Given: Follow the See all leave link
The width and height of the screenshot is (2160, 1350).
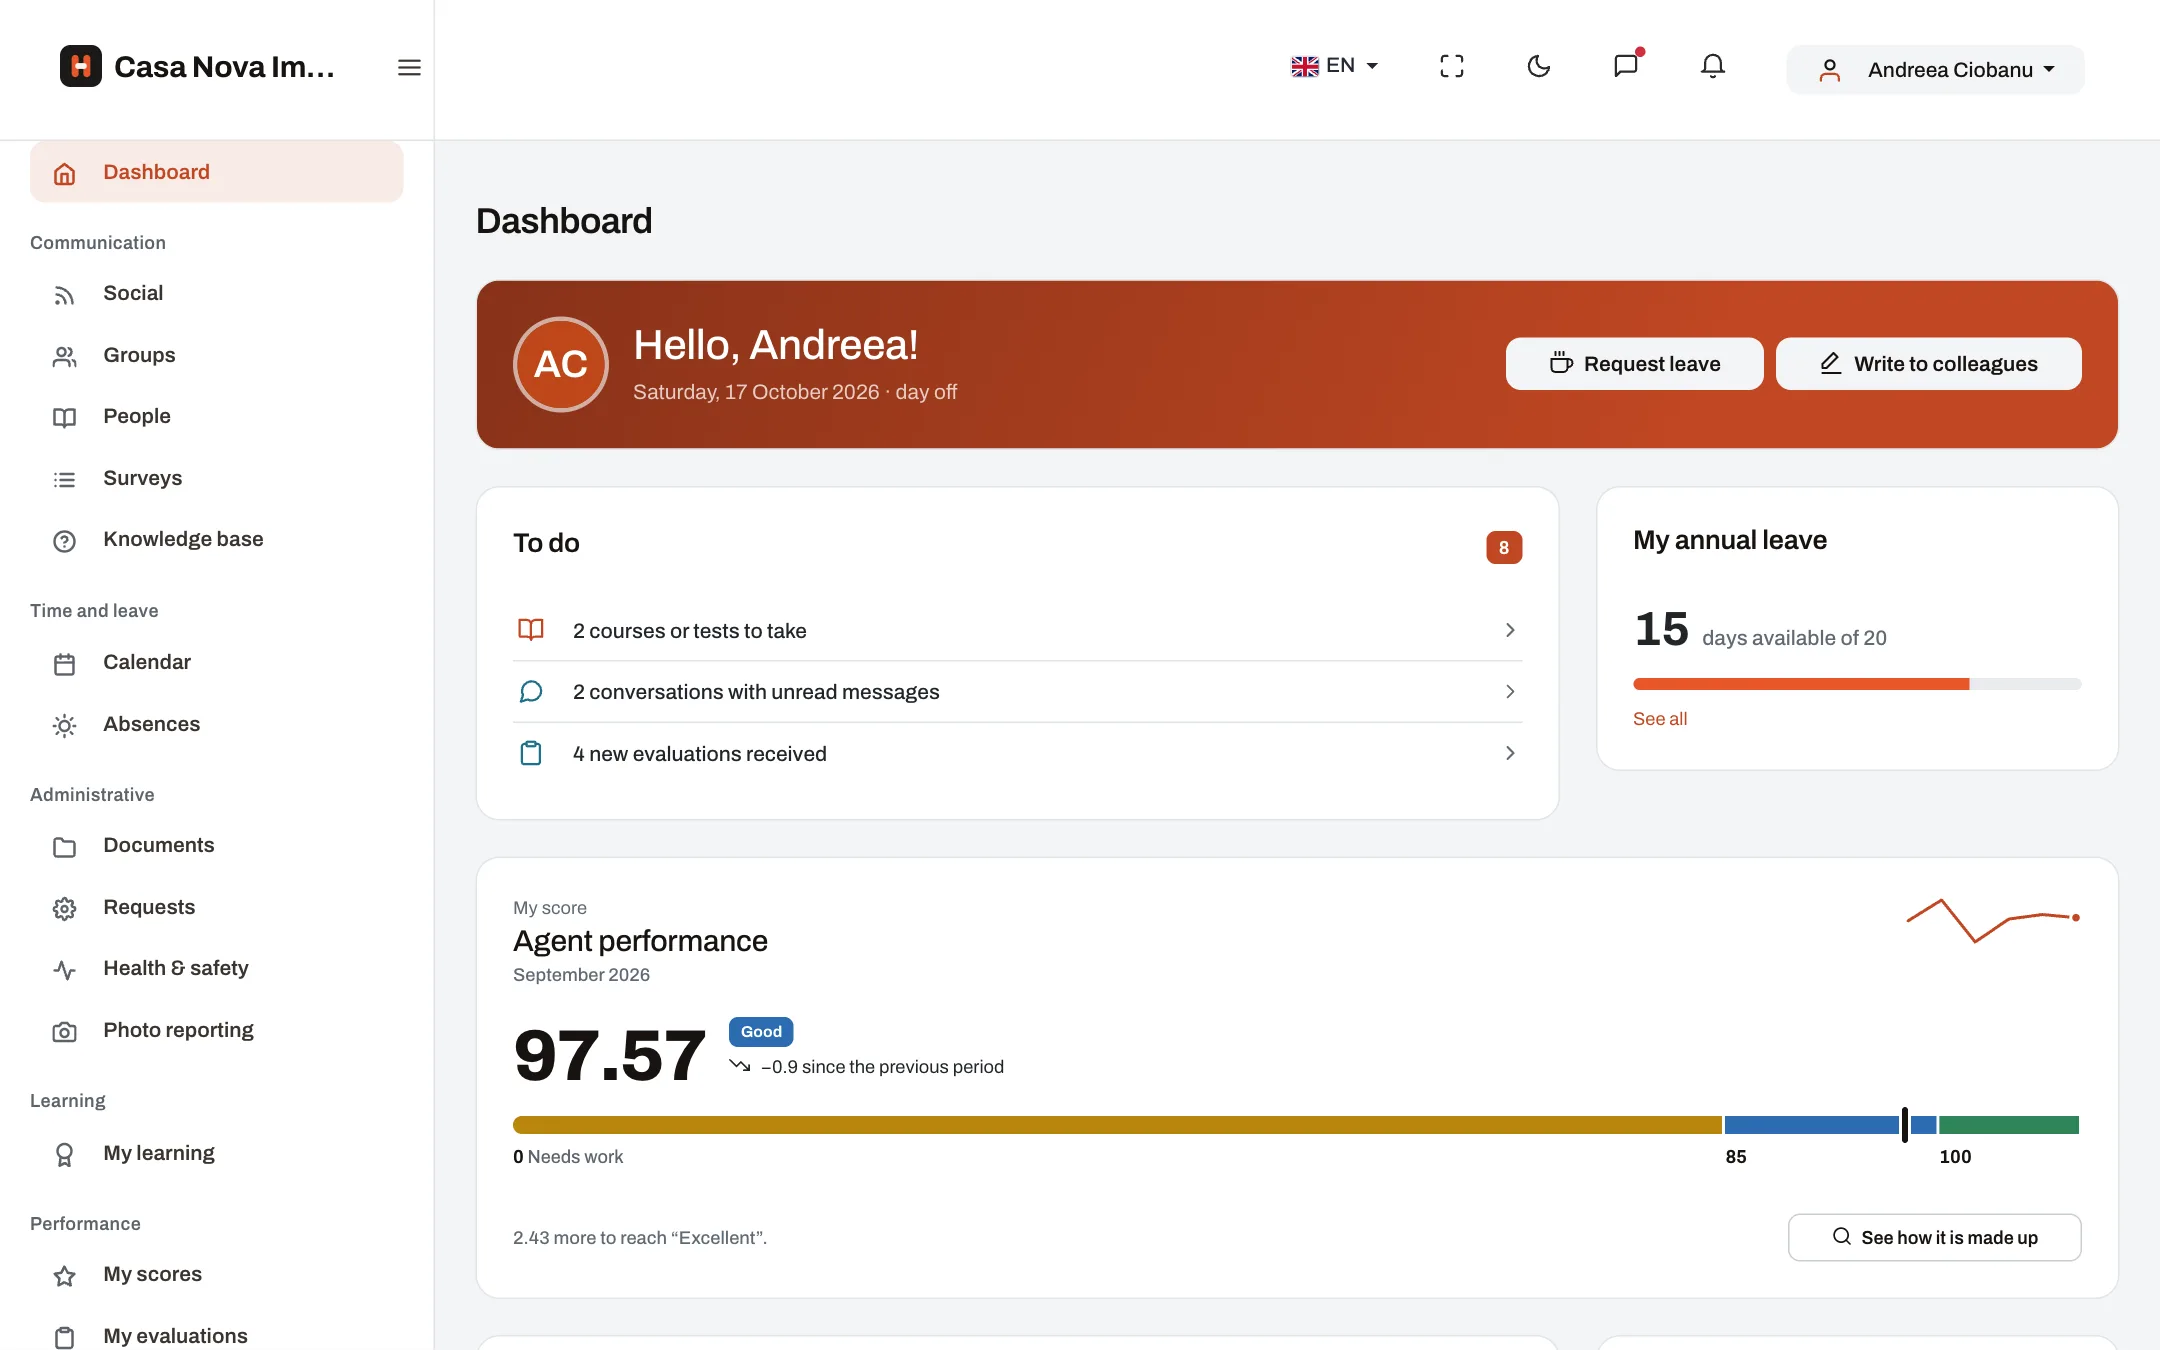Looking at the screenshot, I should (1660, 719).
